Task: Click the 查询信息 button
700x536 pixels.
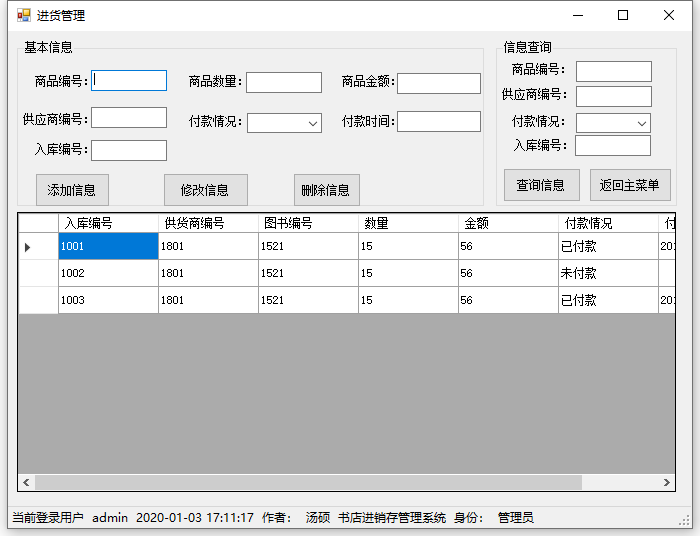Action: click(x=542, y=185)
